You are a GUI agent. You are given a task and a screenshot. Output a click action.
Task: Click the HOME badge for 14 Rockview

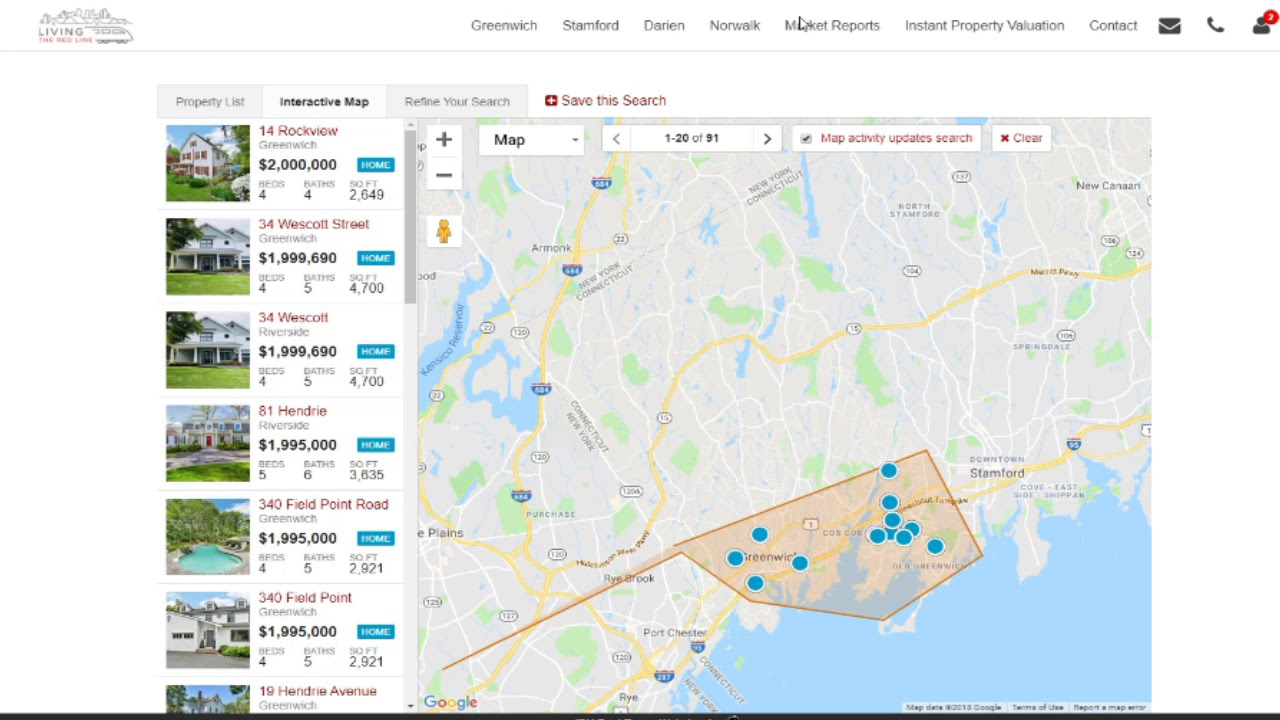click(x=376, y=165)
